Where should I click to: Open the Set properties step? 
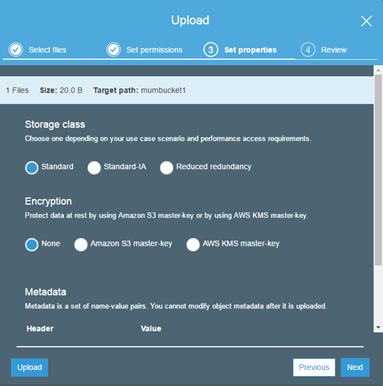(x=250, y=50)
